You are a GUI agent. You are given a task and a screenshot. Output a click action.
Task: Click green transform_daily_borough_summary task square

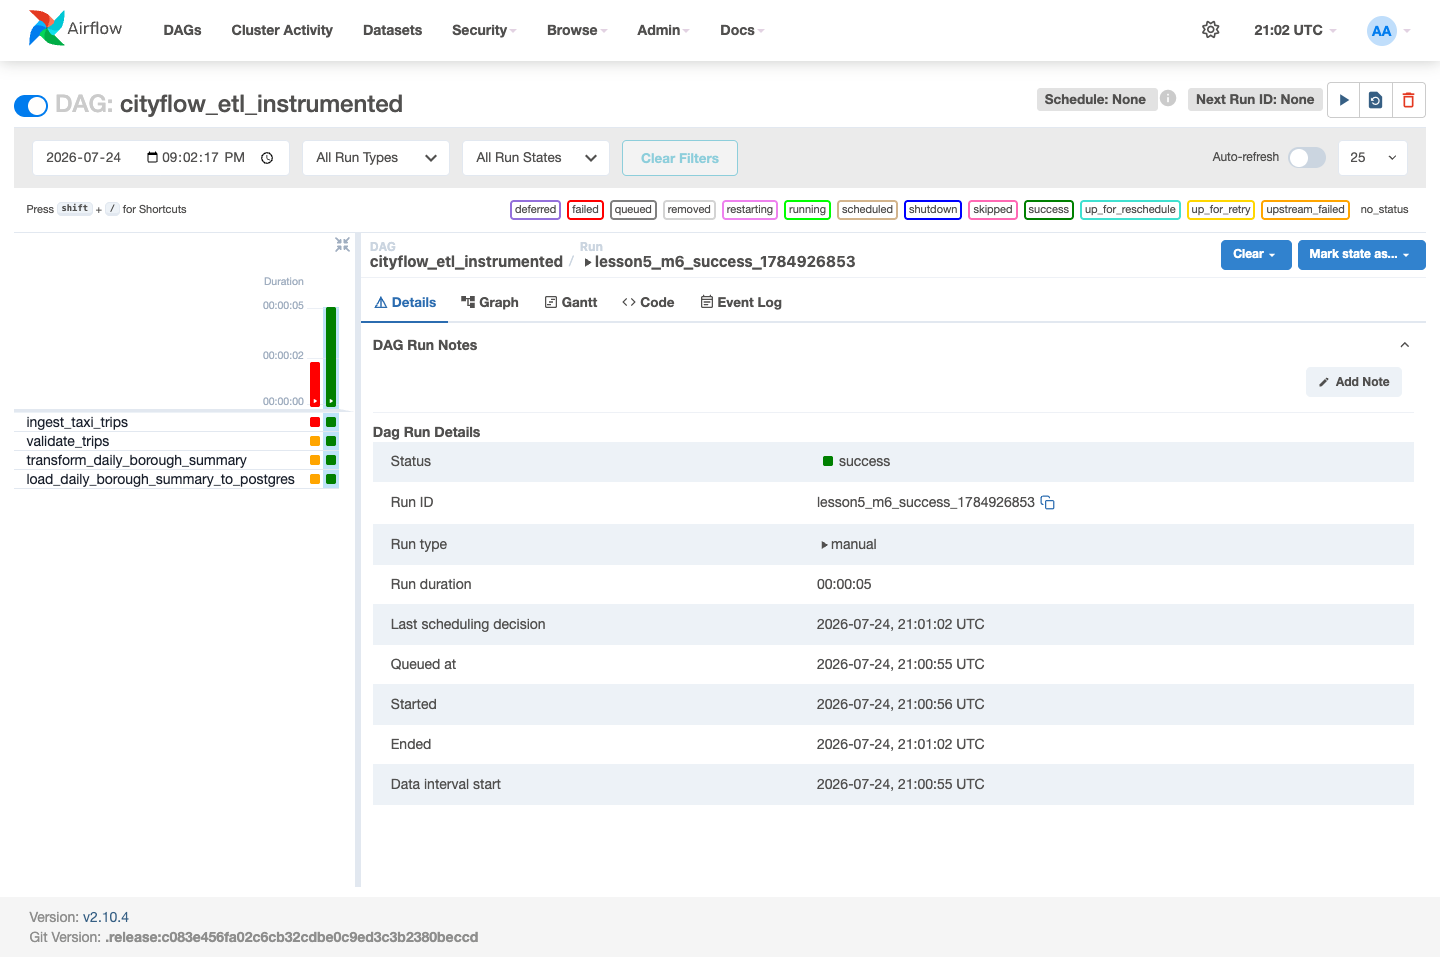click(331, 460)
